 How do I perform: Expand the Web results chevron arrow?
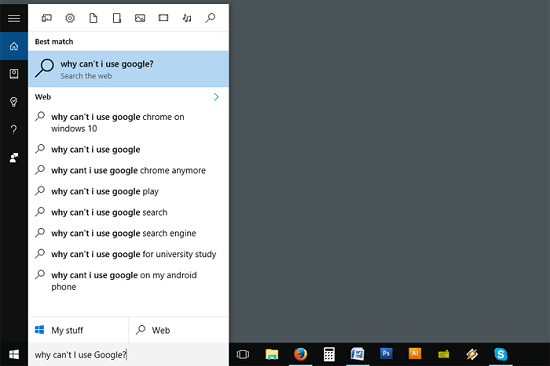pyautogui.click(x=216, y=97)
